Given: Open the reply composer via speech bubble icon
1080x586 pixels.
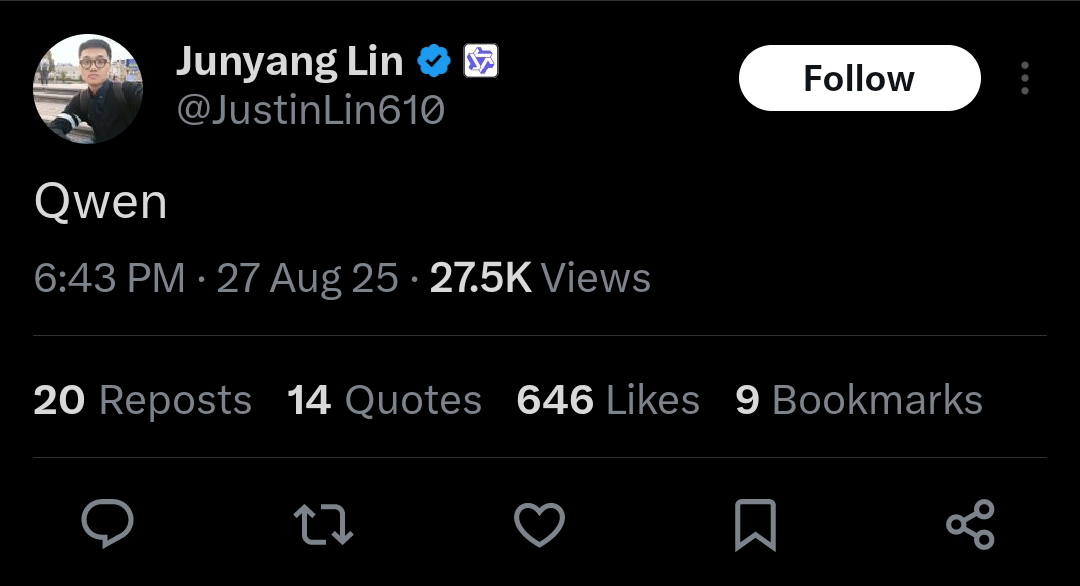Looking at the screenshot, I should tap(107, 524).
